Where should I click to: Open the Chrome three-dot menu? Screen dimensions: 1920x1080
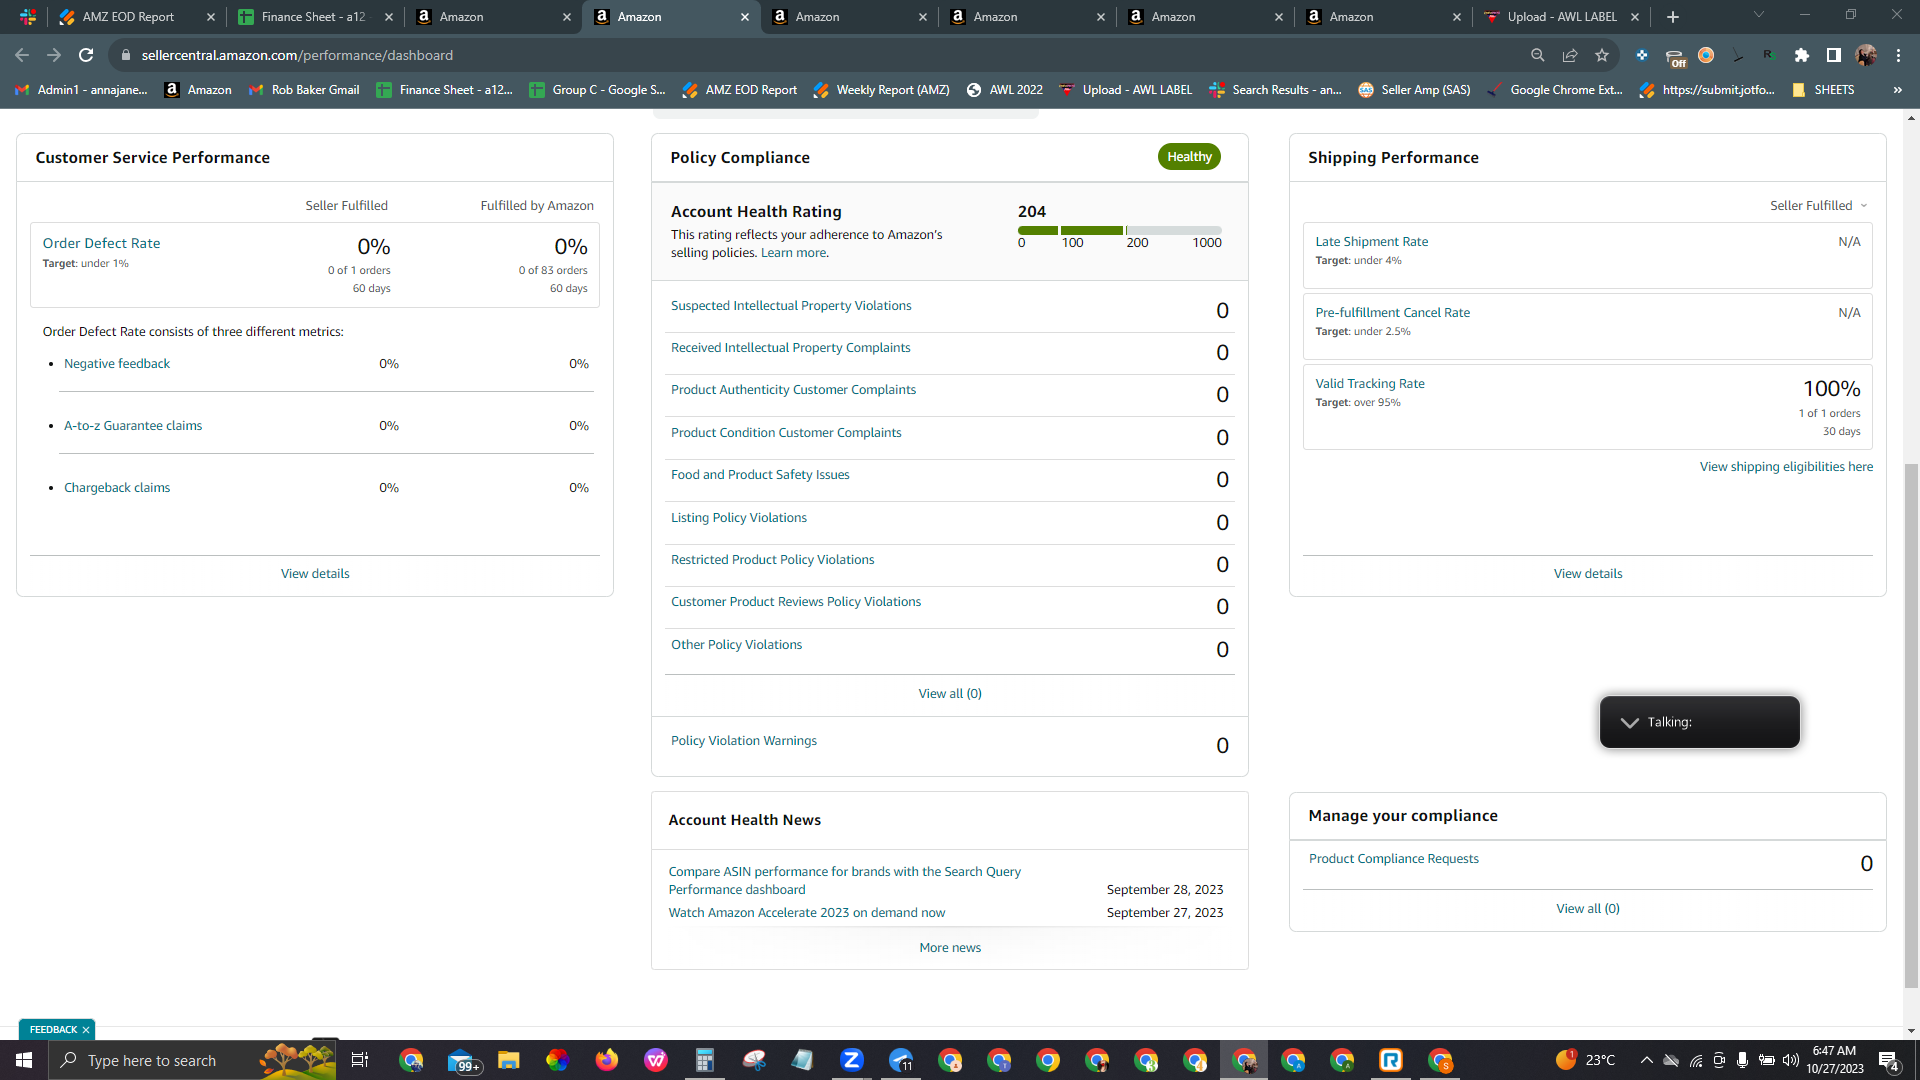1898,55
